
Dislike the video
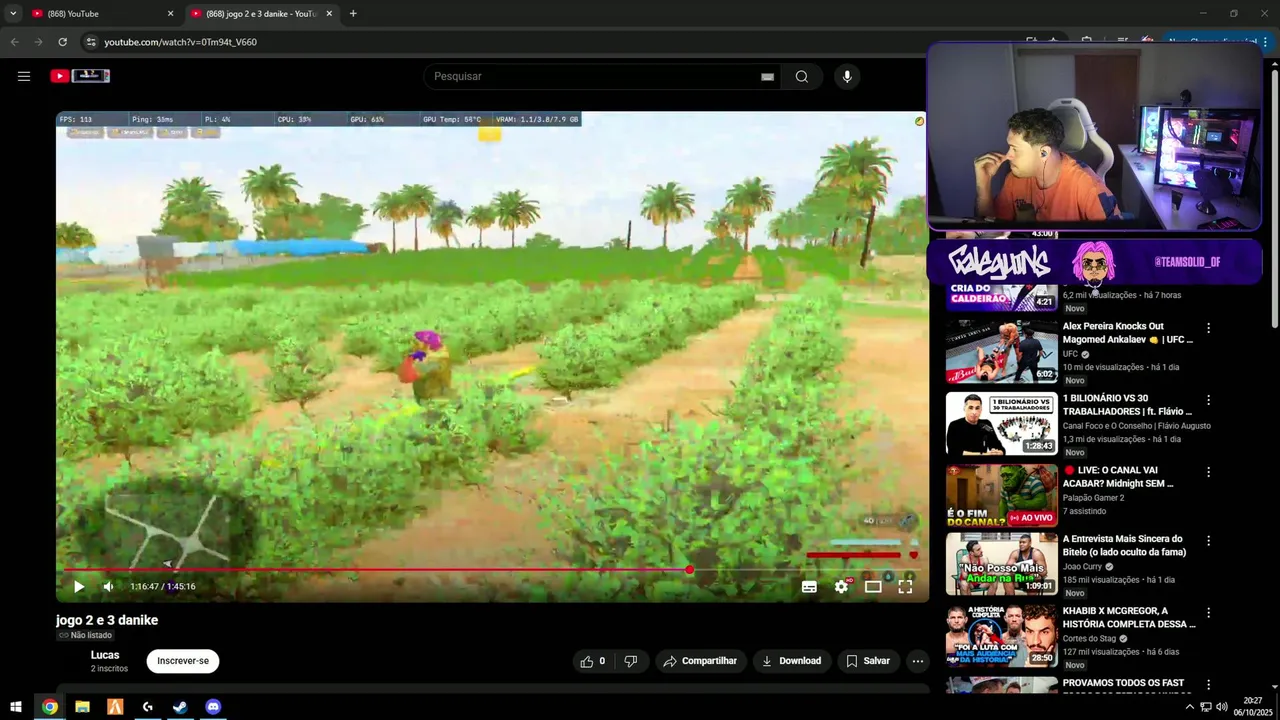[x=631, y=661]
